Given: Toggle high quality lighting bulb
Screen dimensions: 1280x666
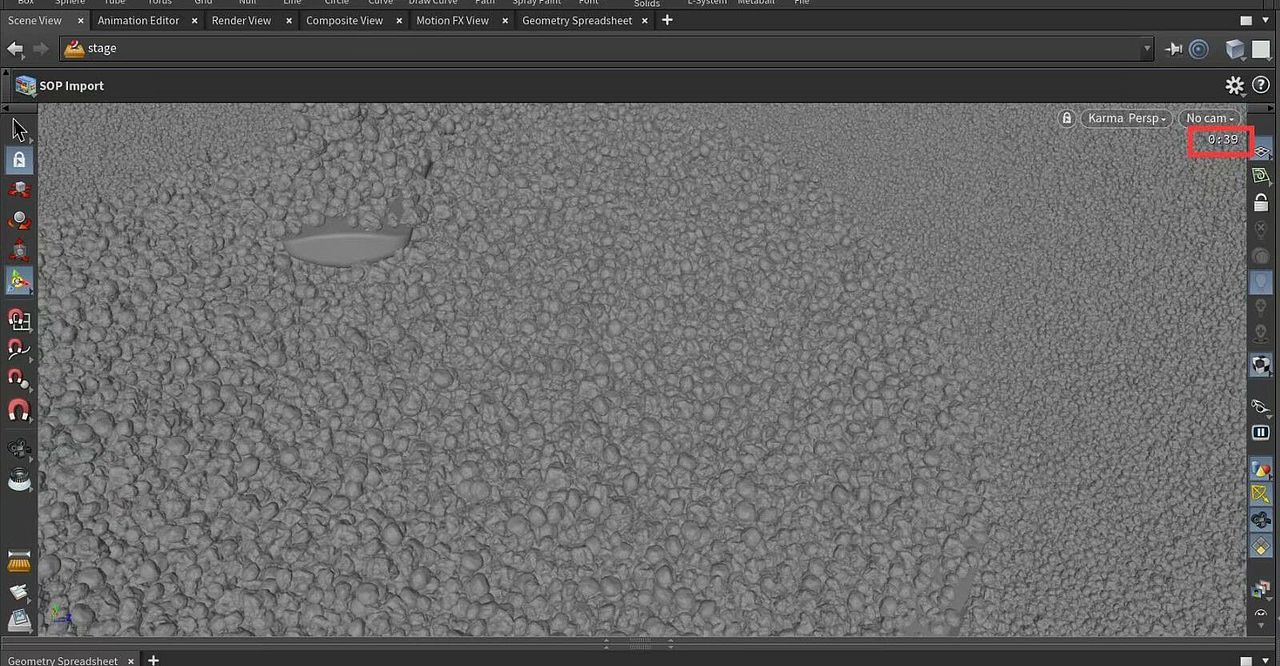Looking at the screenshot, I should pyautogui.click(x=1261, y=309).
